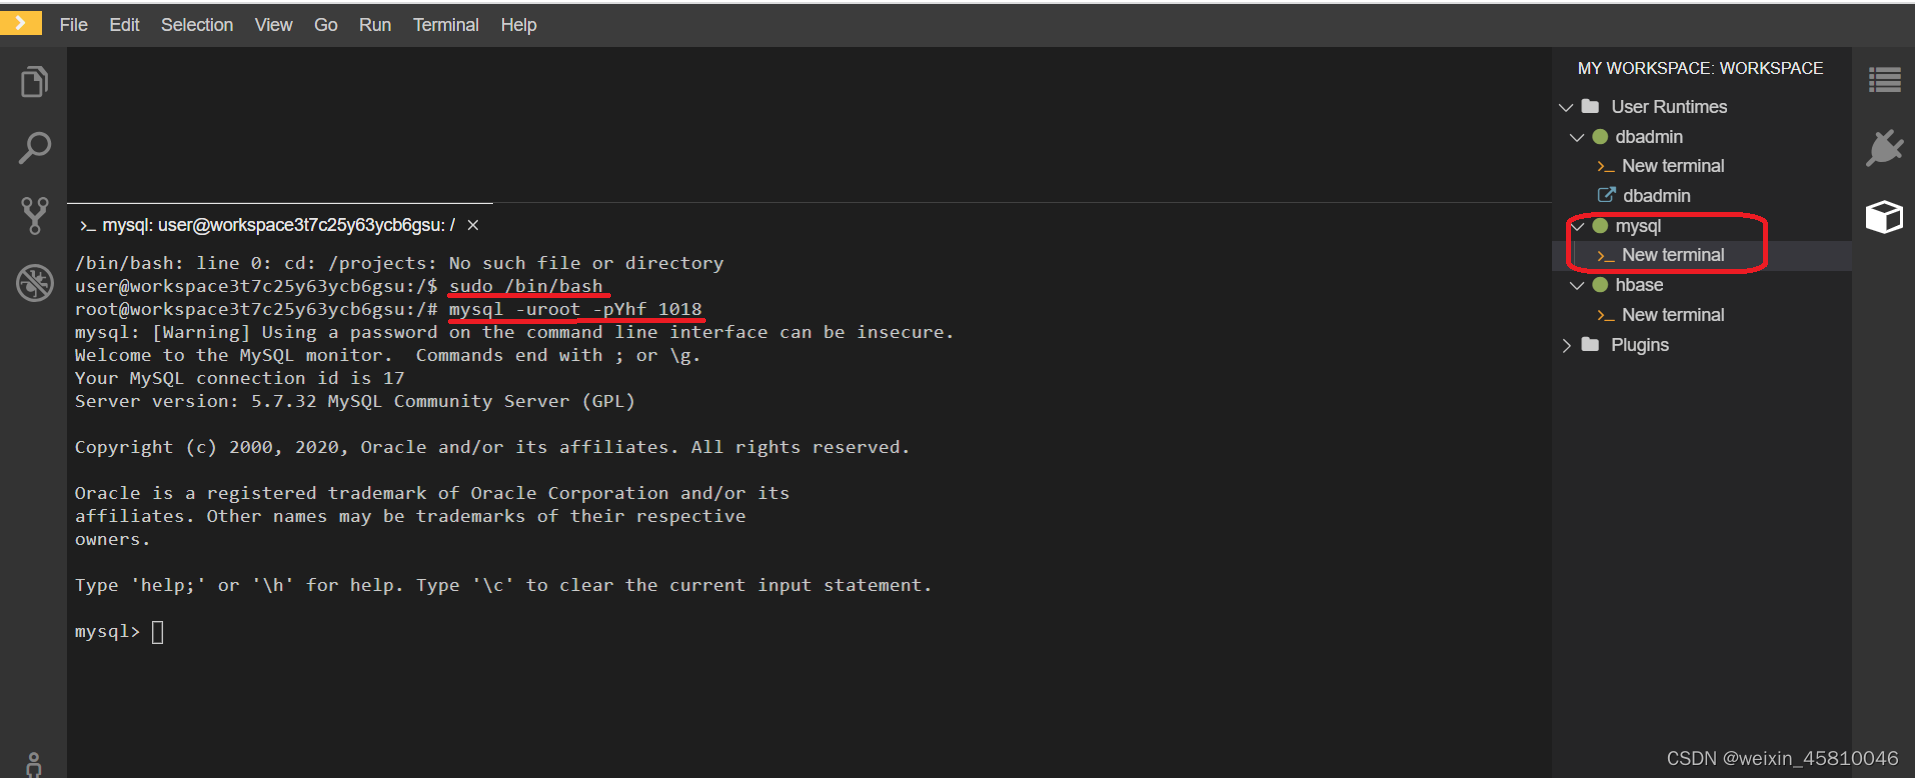This screenshot has height=778, width=1915.
Task: Click the yellow arrow main menu icon
Action: tap(20, 22)
